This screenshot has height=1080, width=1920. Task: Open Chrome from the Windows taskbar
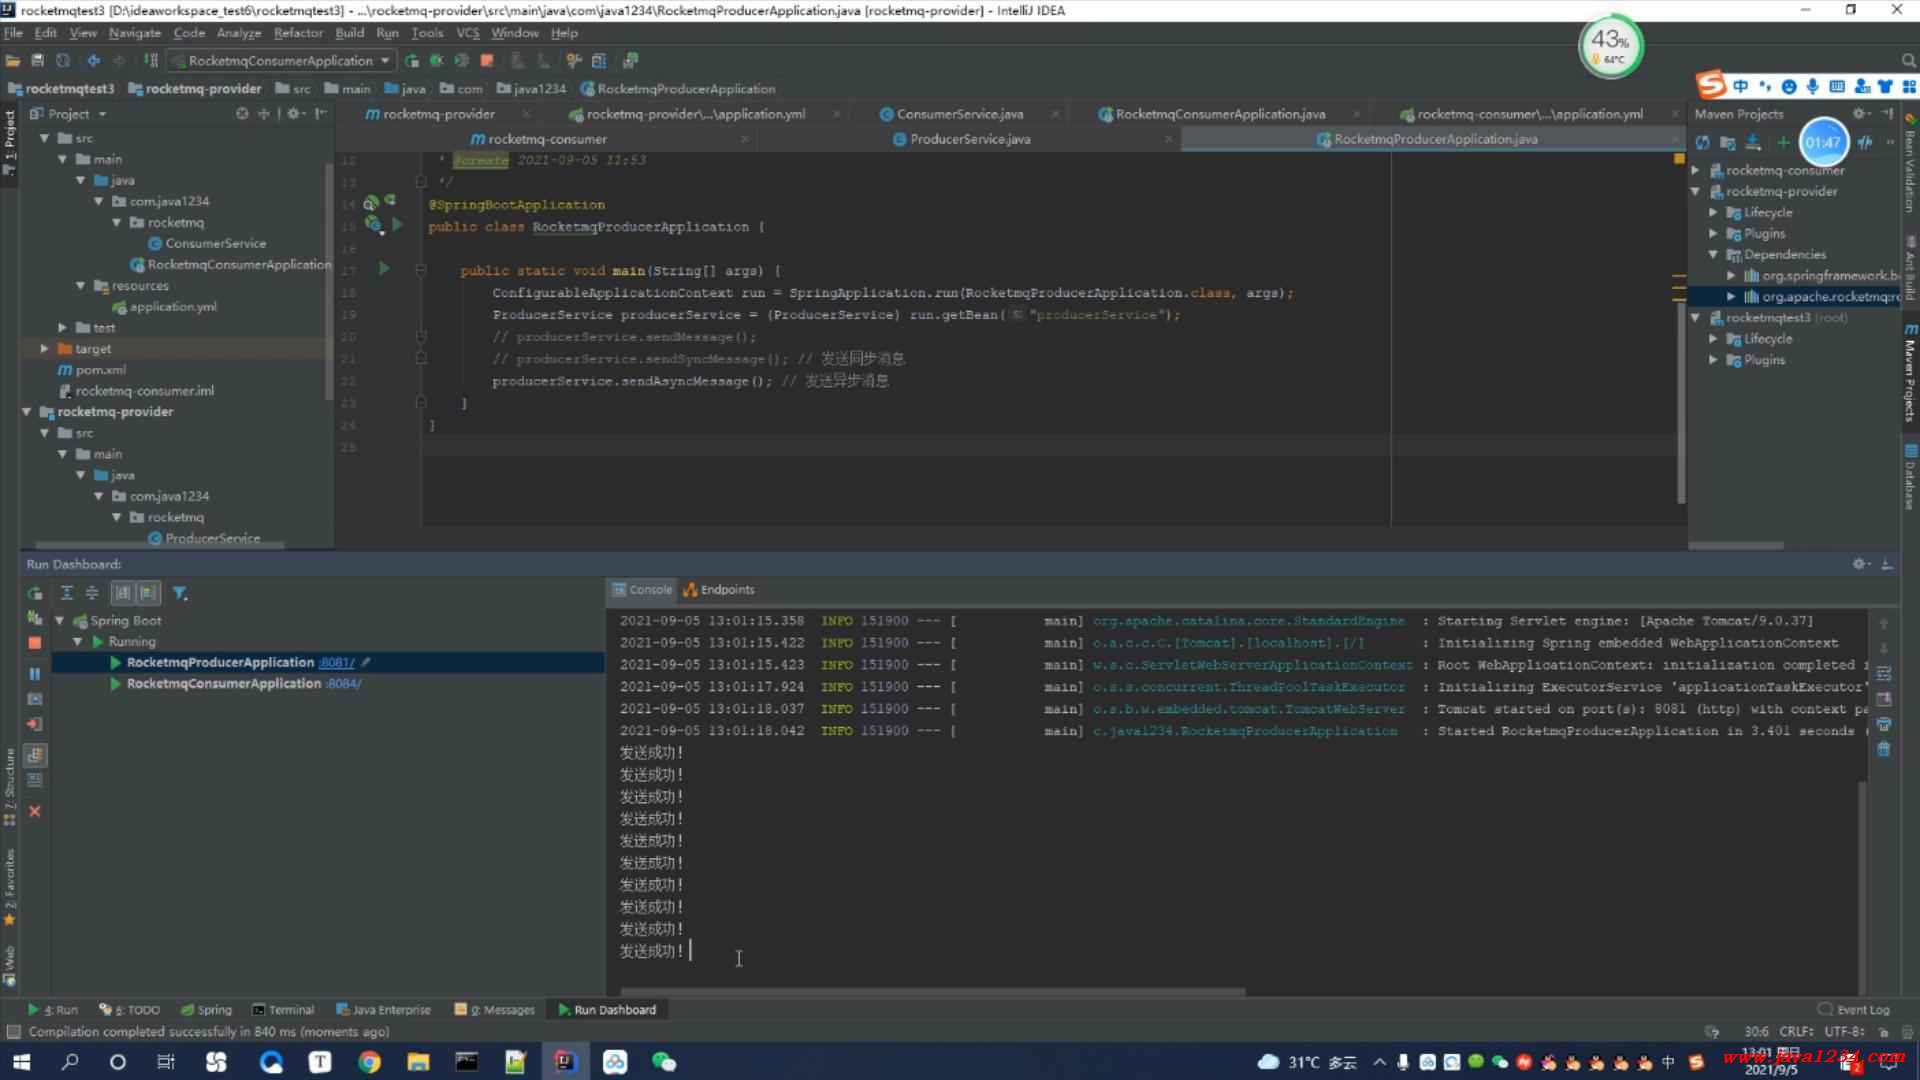coord(369,1062)
